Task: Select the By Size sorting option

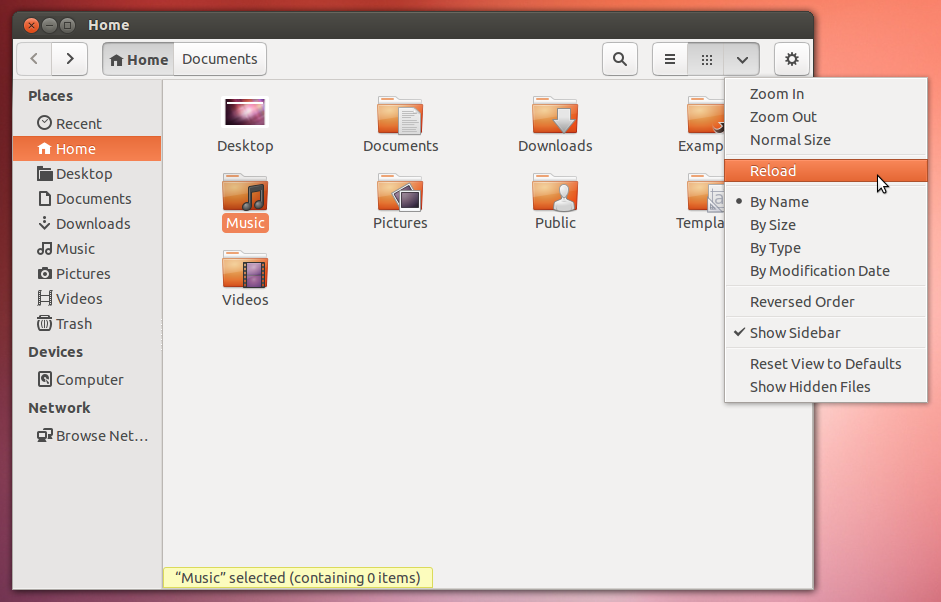Action: [771, 224]
